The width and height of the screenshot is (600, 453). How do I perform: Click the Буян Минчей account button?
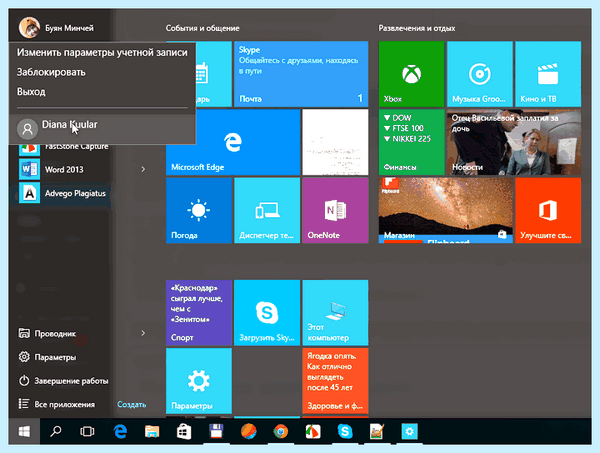click(57, 28)
